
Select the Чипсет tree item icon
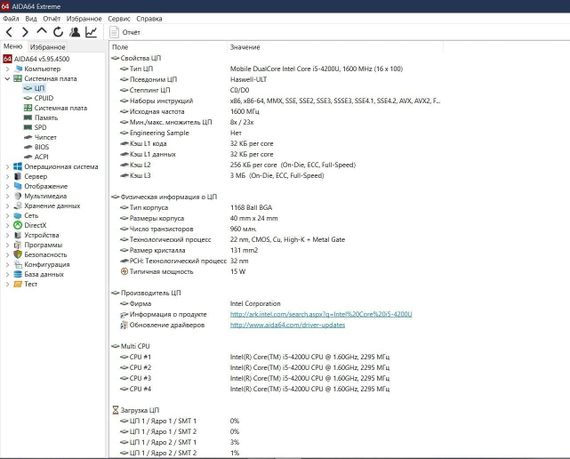28,137
